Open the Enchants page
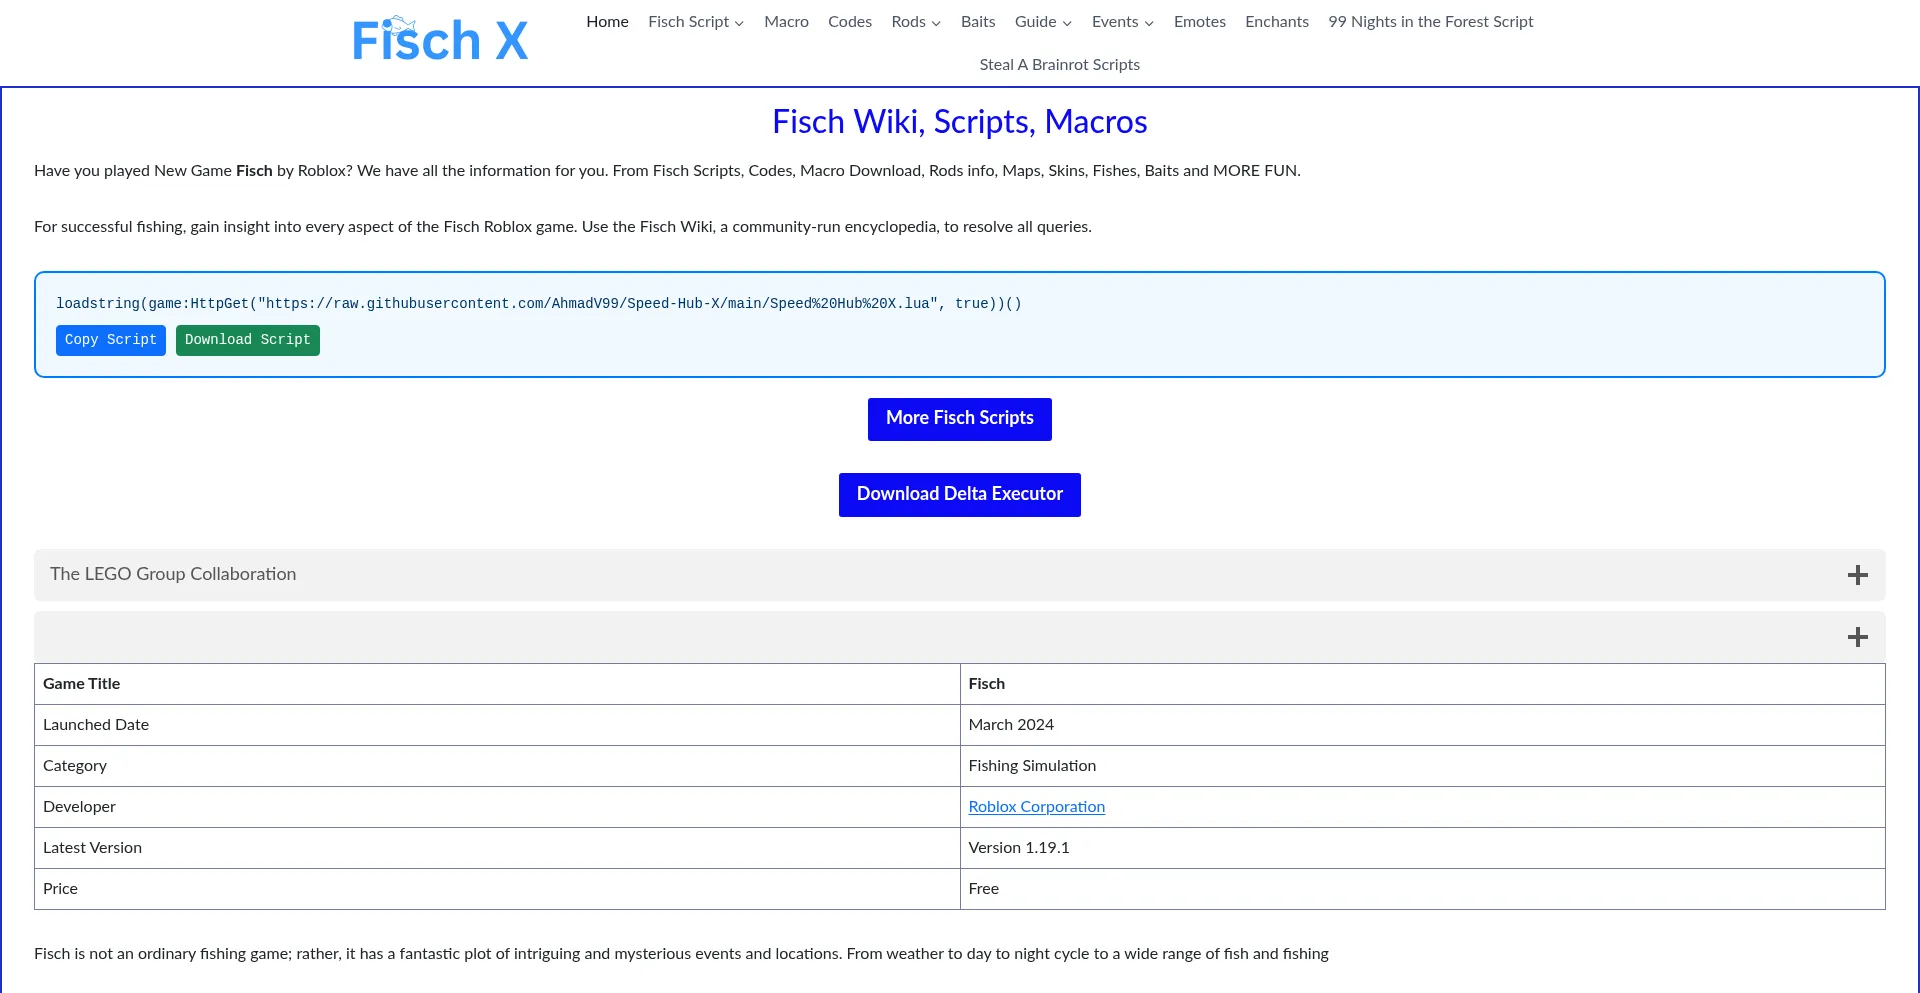Image resolution: width=1920 pixels, height=993 pixels. point(1276,22)
